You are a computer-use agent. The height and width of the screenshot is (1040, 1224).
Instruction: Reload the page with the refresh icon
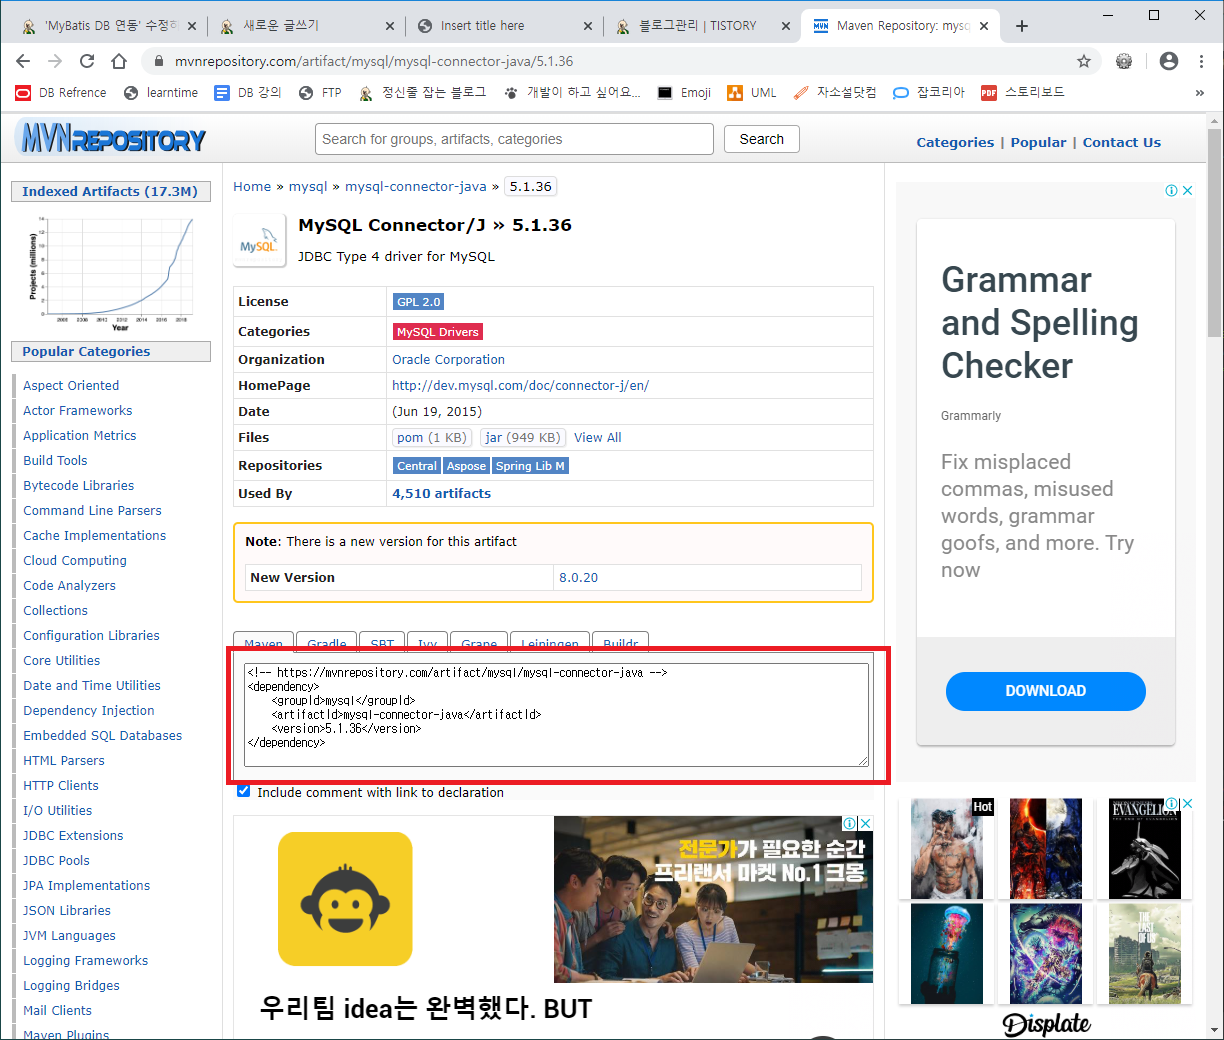pyautogui.click(x=87, y=61)
